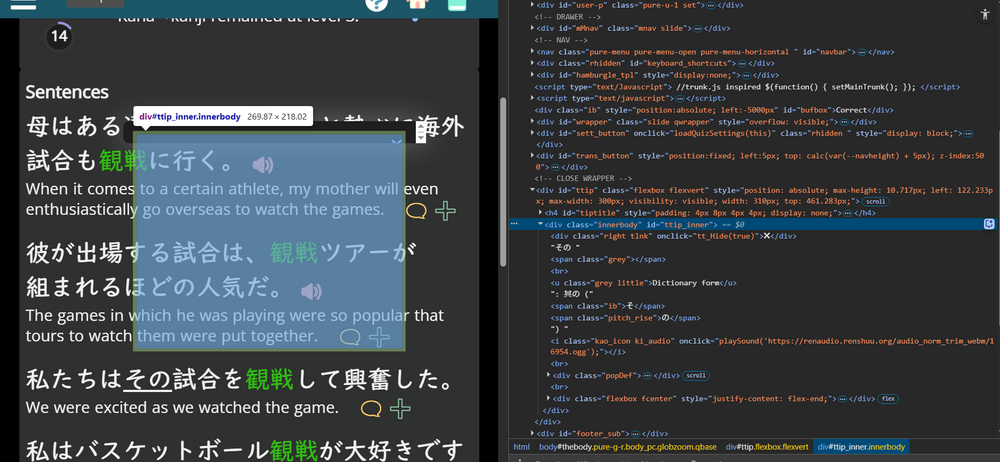
Task: Expand the footer_sub div node
Action: coord(533,433)
